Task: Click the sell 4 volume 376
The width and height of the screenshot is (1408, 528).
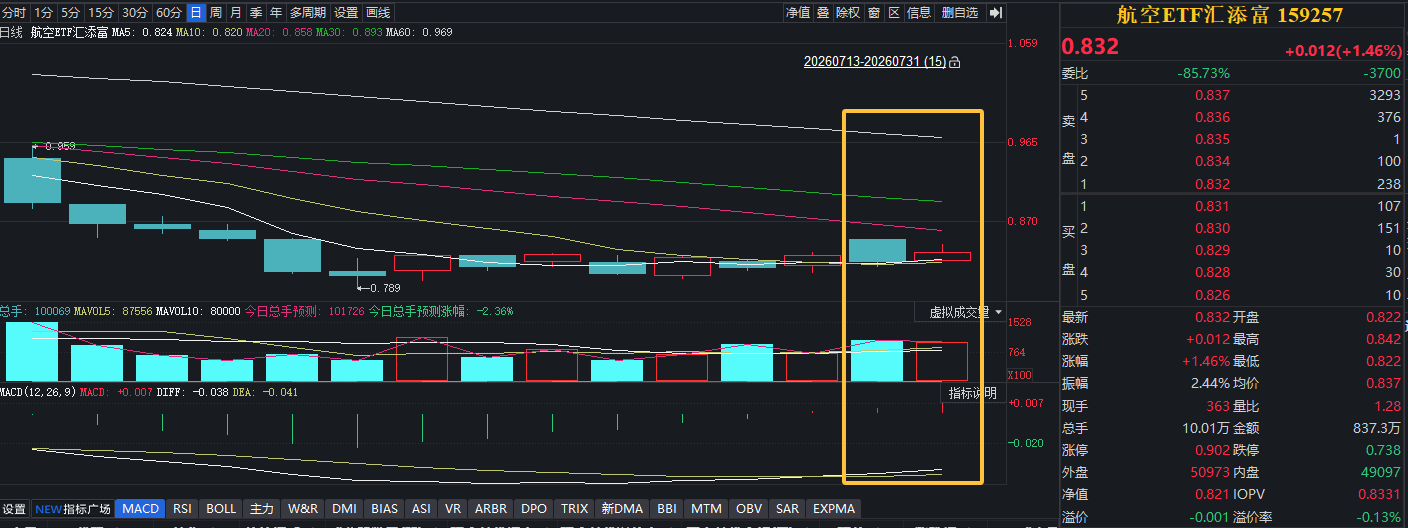Action: pyautogui.click(x=1389, y=117)
